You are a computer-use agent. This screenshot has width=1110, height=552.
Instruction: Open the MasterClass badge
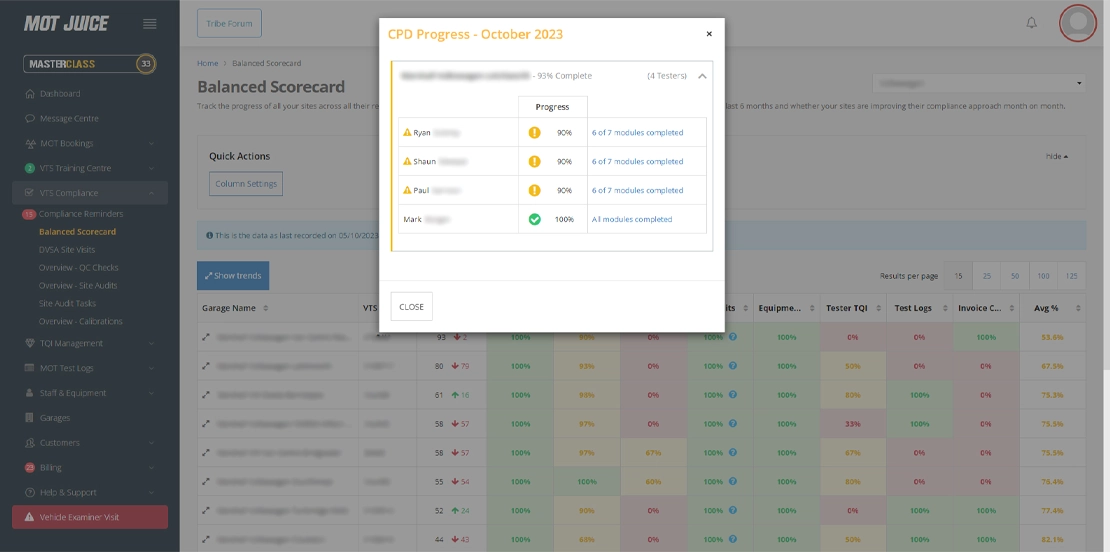click(90, 64)
